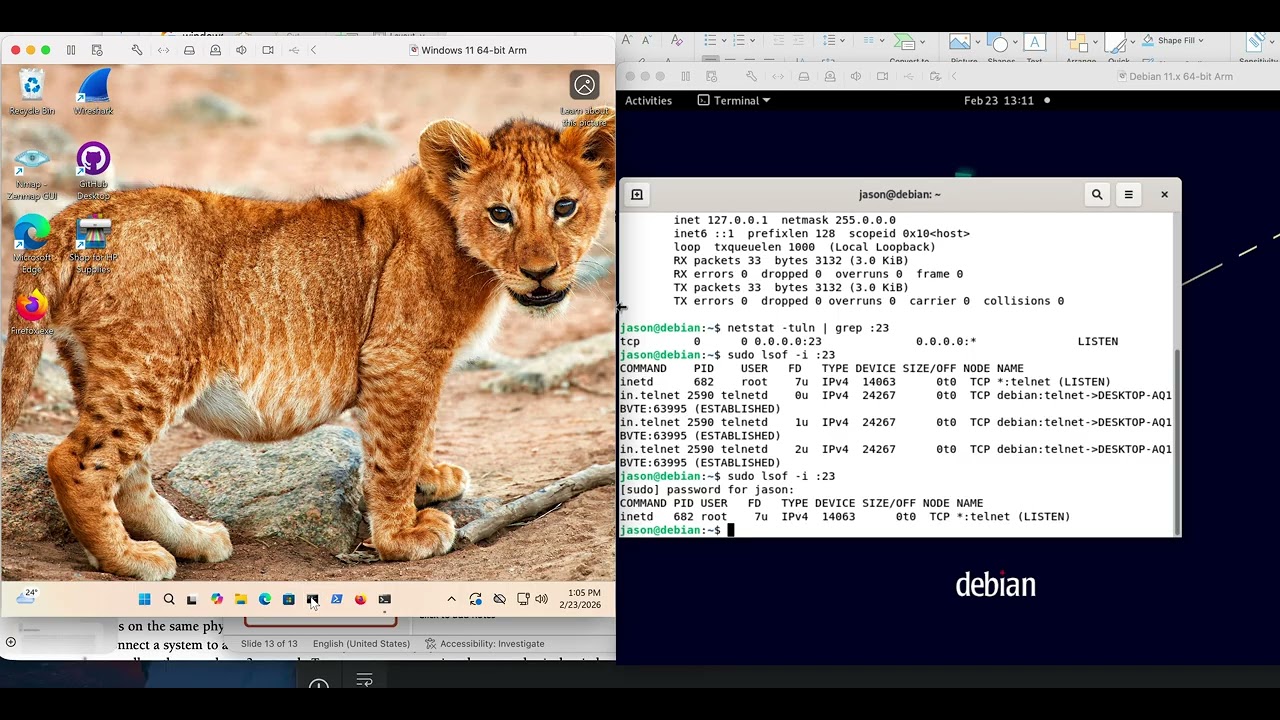Open the running terminal app in Windows taskbar

click(384, 599)
